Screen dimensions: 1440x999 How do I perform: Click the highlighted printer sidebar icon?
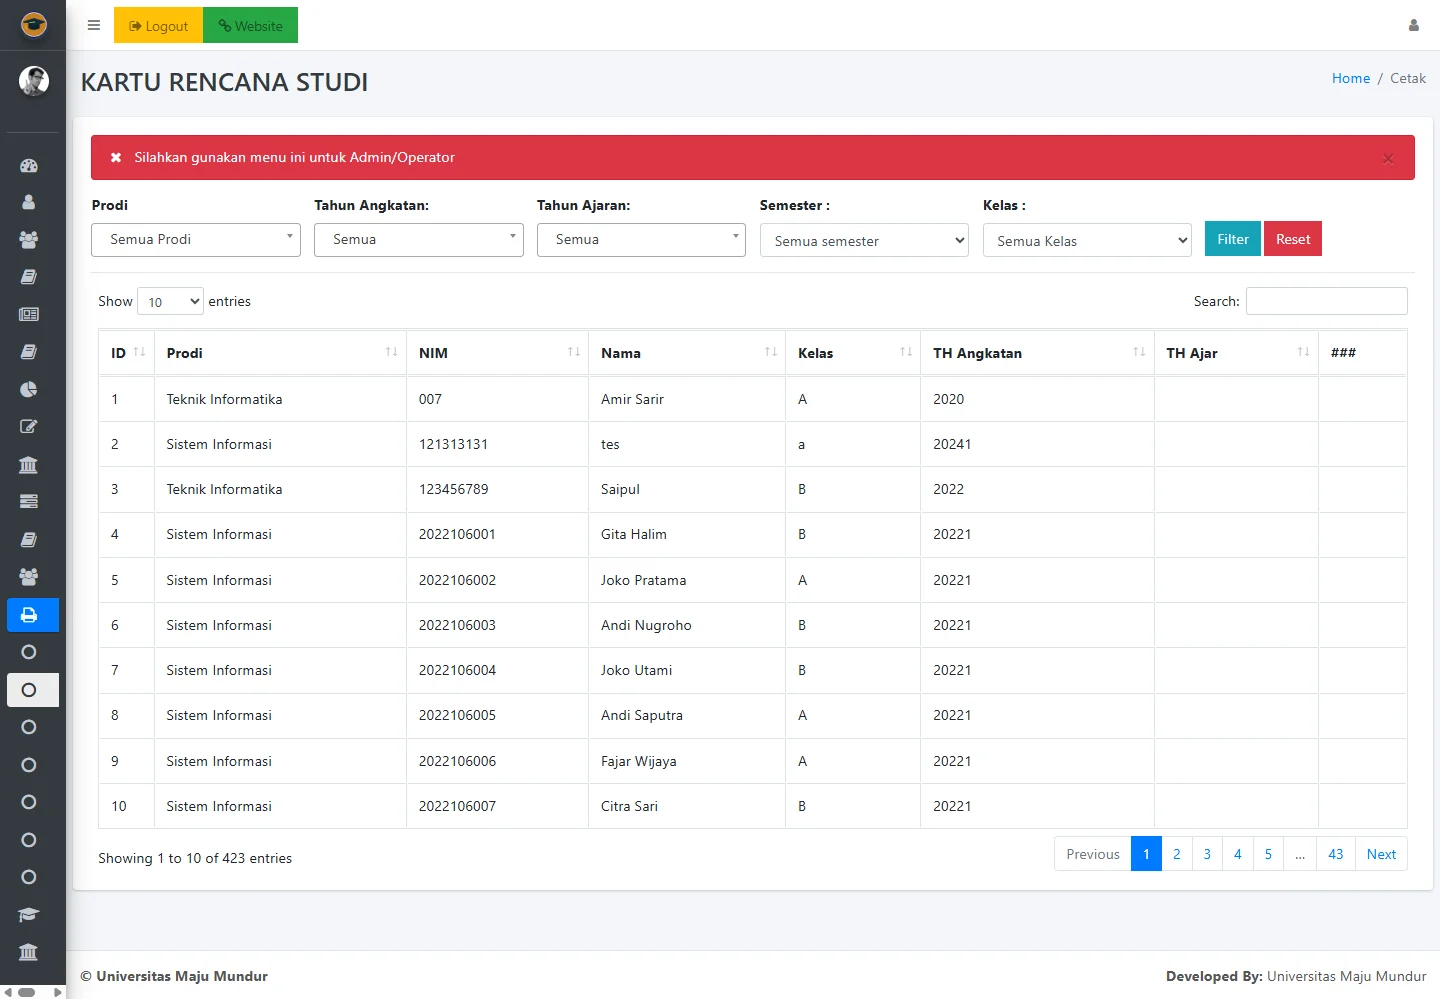[x=29, y=615]
